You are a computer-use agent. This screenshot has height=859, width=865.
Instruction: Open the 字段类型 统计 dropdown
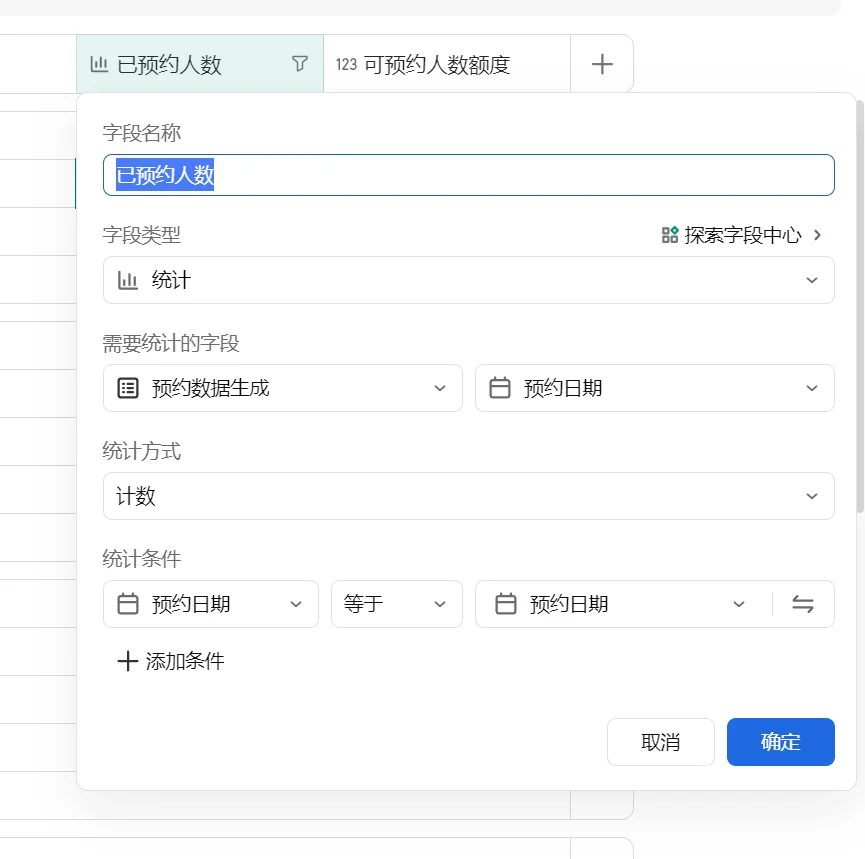coord(468,280)
